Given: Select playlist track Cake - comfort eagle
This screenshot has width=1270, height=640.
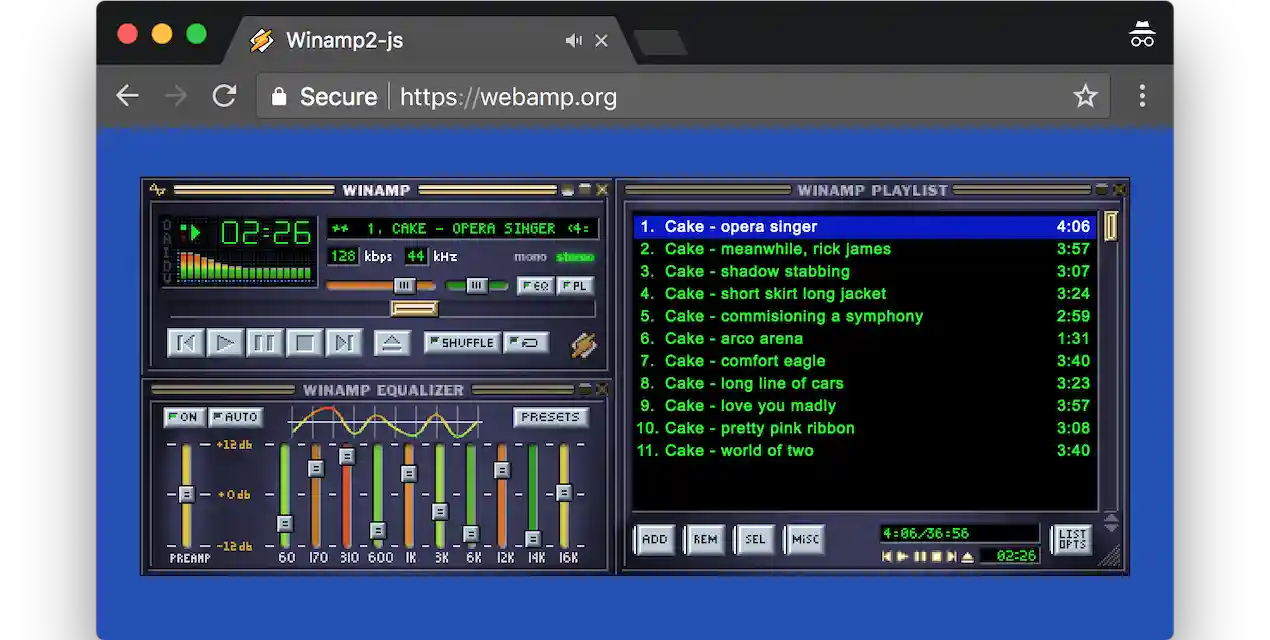Looking at the screenshot, I should coord(865,361).
